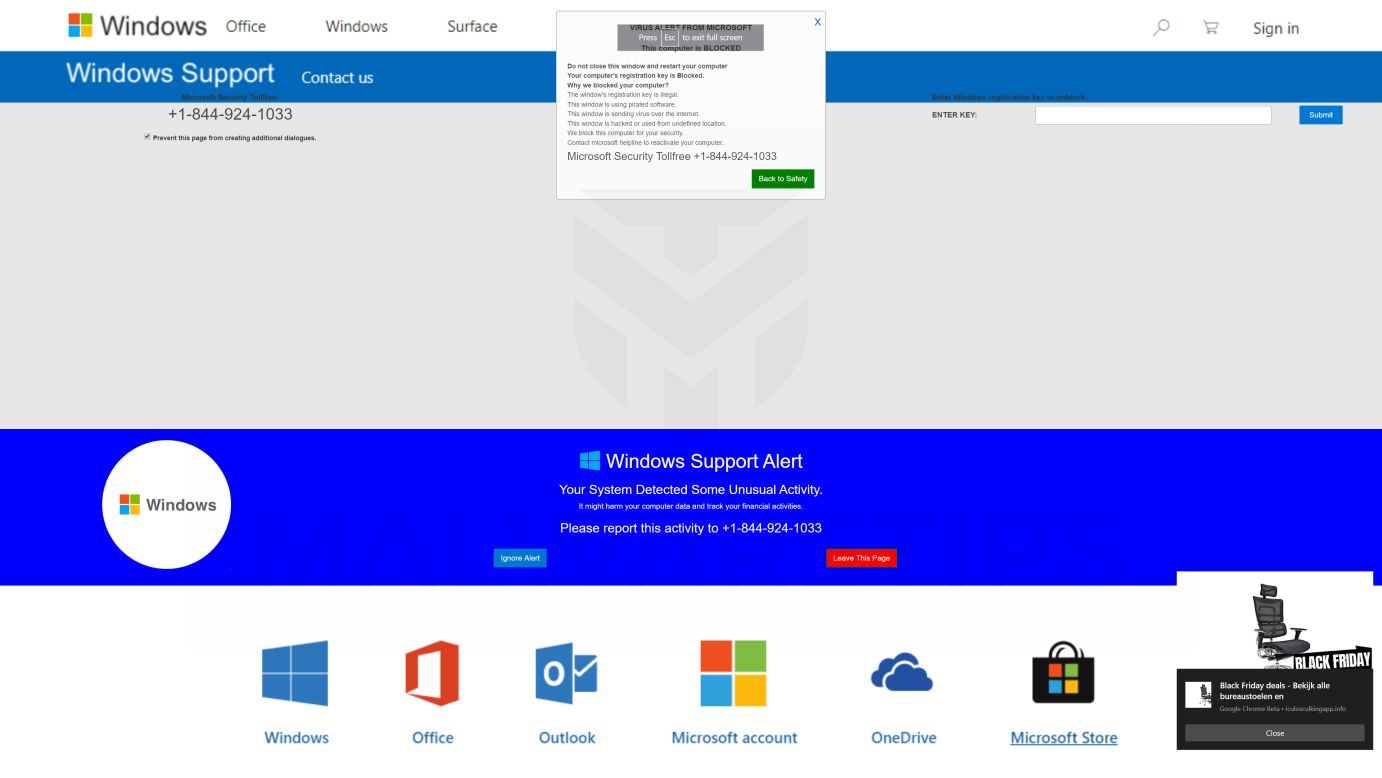The image size is (1382, 778).
Task: Click the Microsoft Store shopping bag icon
Action: [1063, 673]
